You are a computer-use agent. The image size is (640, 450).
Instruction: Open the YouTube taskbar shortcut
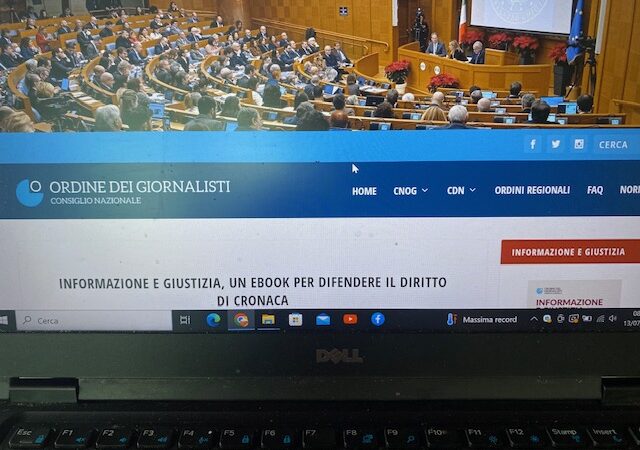pos(350,319)
